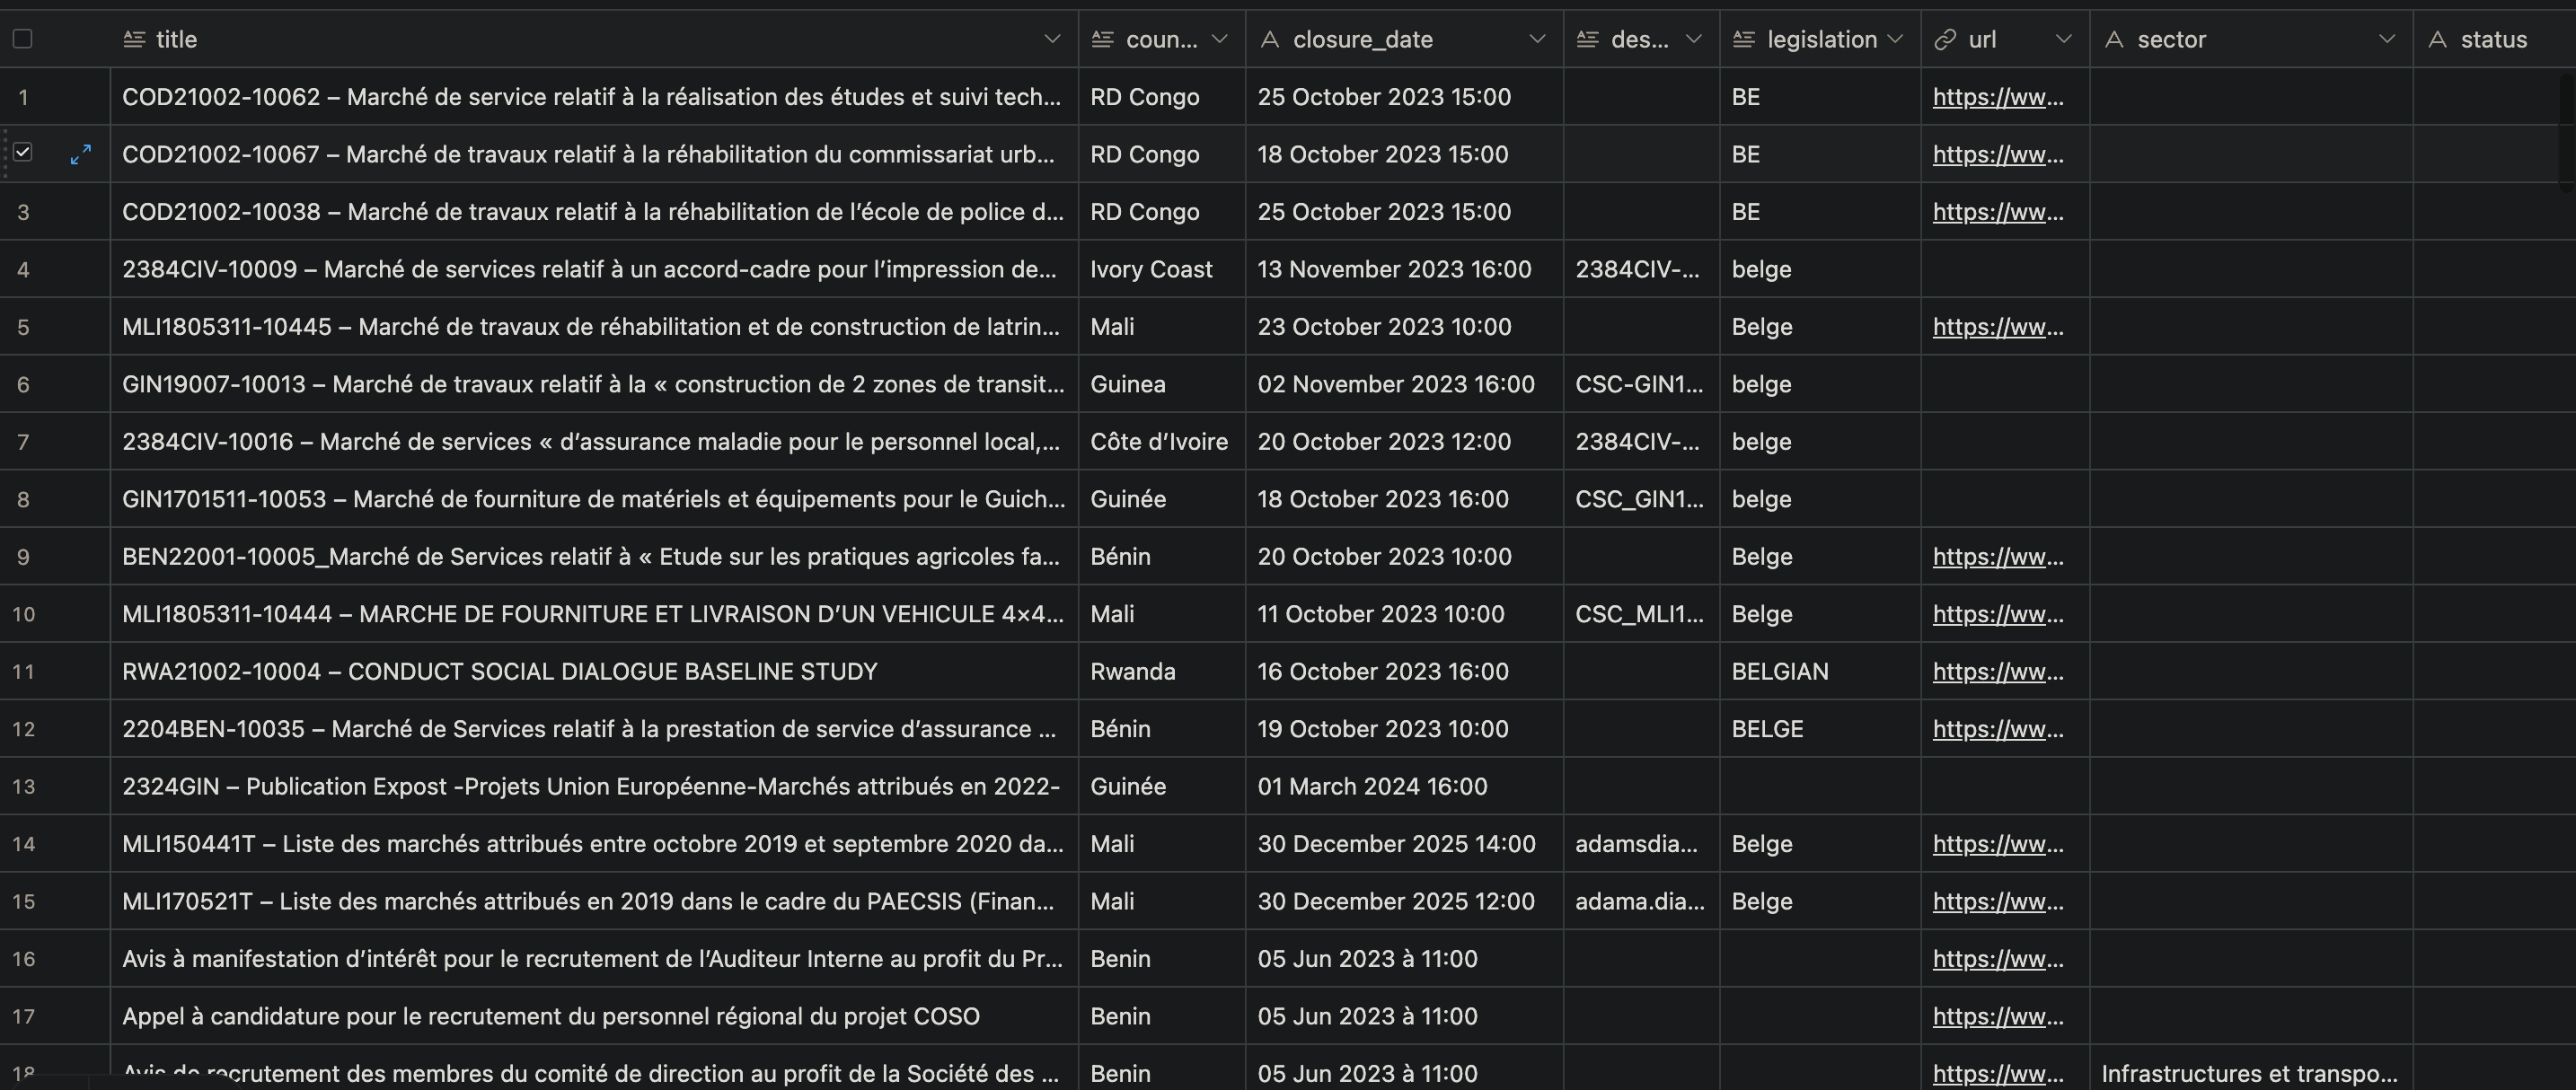The image size is (2576, 1090).
Task: Click the 'BE' legislation cell in row 1
Action: tap(1820, 97)
